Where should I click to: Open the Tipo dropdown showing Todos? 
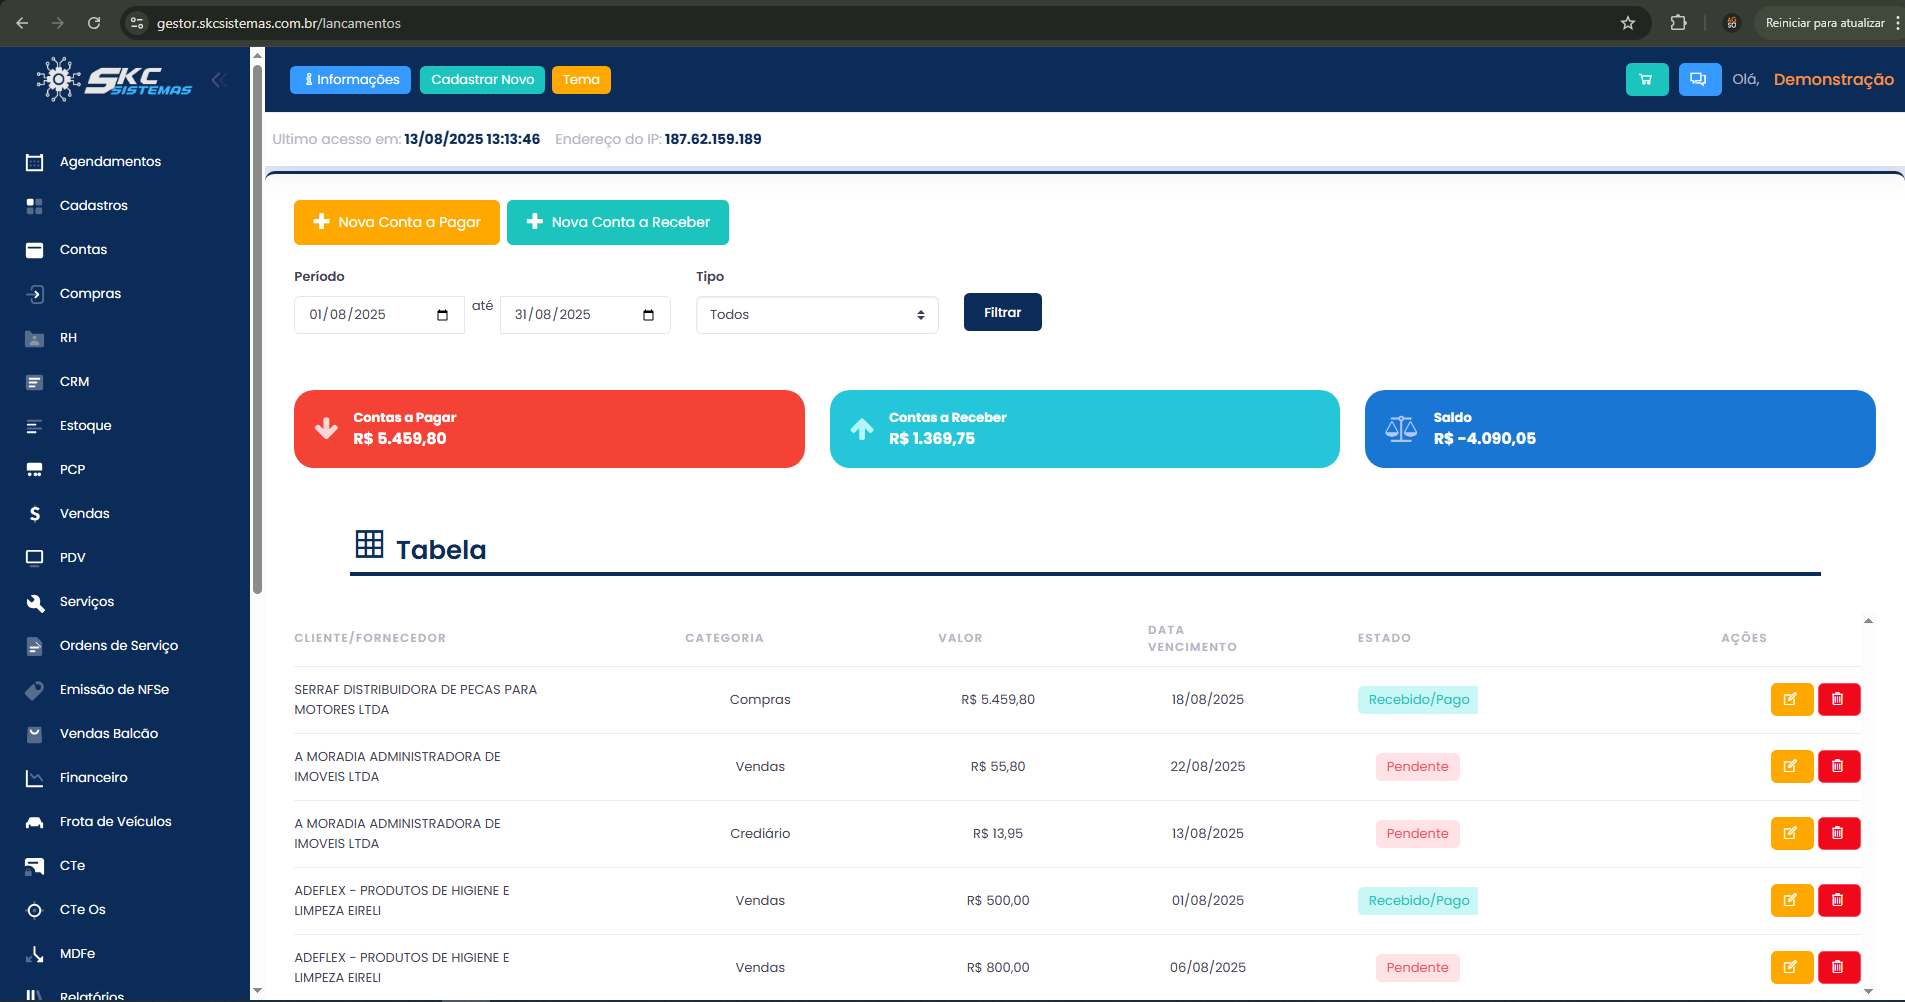coord(816,315)
